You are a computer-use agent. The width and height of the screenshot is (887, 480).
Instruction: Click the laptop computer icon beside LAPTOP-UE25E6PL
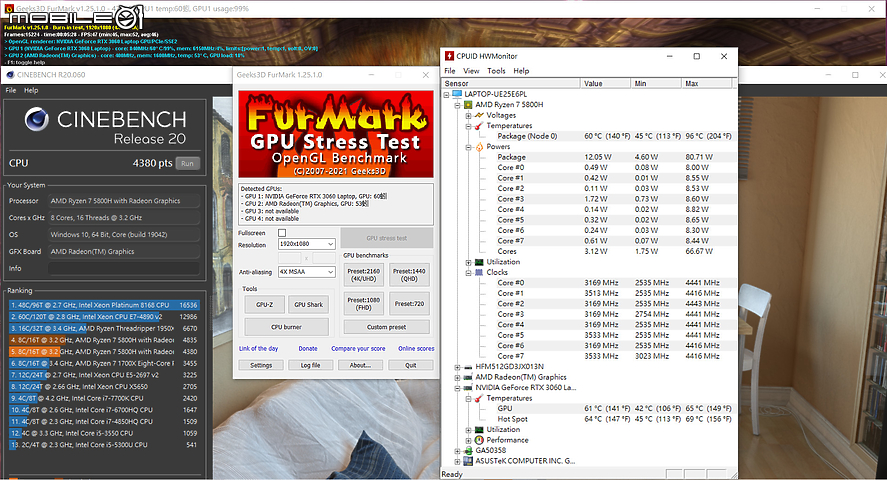457,94
